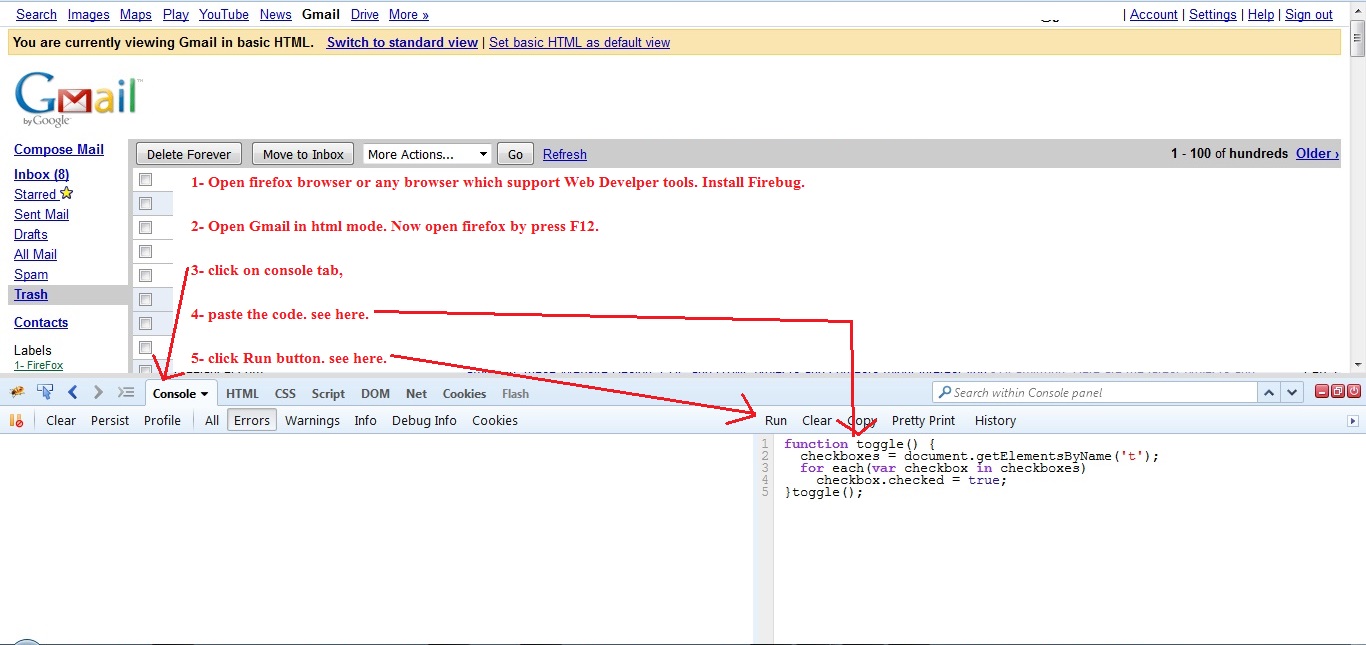
Task: Select the Cookies tab in Firebug
Action: pos(464,394)
